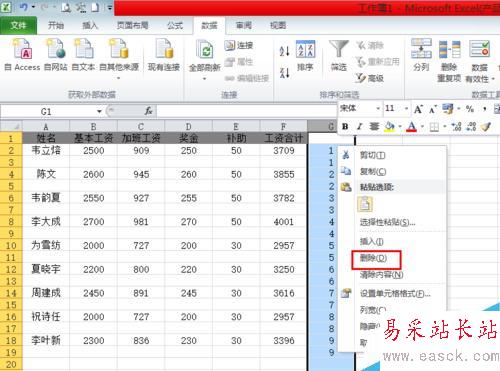Choose Delete (删除) in context menu
This screenshot has width=500, height=371.
coord(392,258)
